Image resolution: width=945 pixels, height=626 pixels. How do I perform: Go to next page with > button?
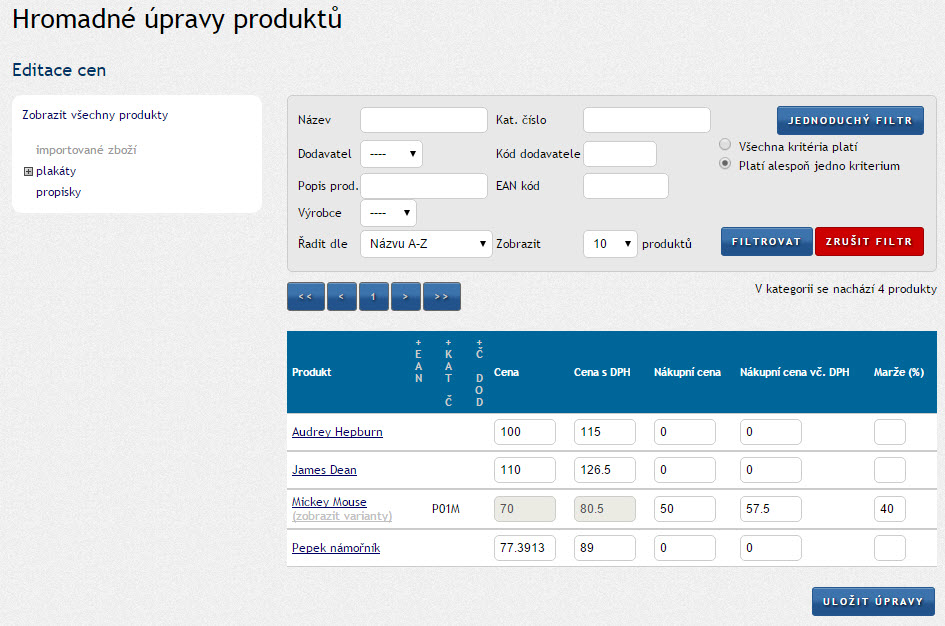coord(405,297)
